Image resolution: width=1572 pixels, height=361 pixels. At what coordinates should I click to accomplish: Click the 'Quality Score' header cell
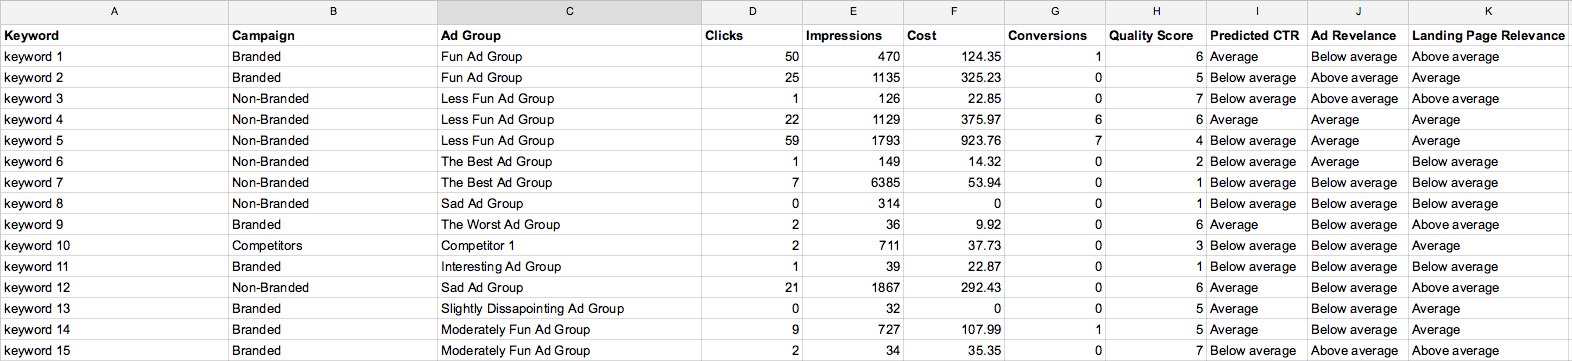(1156, 35)
